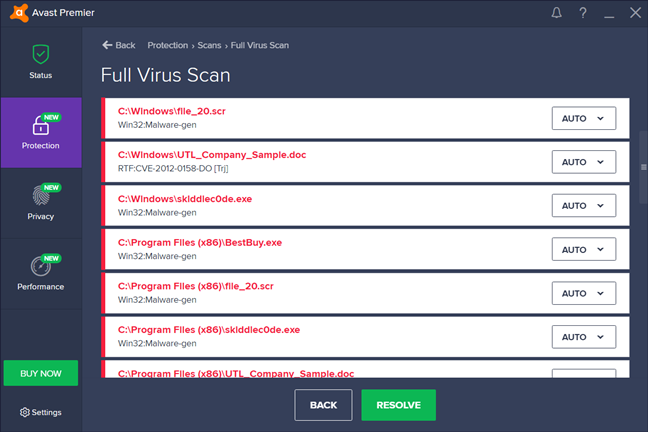The height and width of the screenshot is (432, 648).
Task: Select Privacy label in sidebar
Action: point(40,216)
